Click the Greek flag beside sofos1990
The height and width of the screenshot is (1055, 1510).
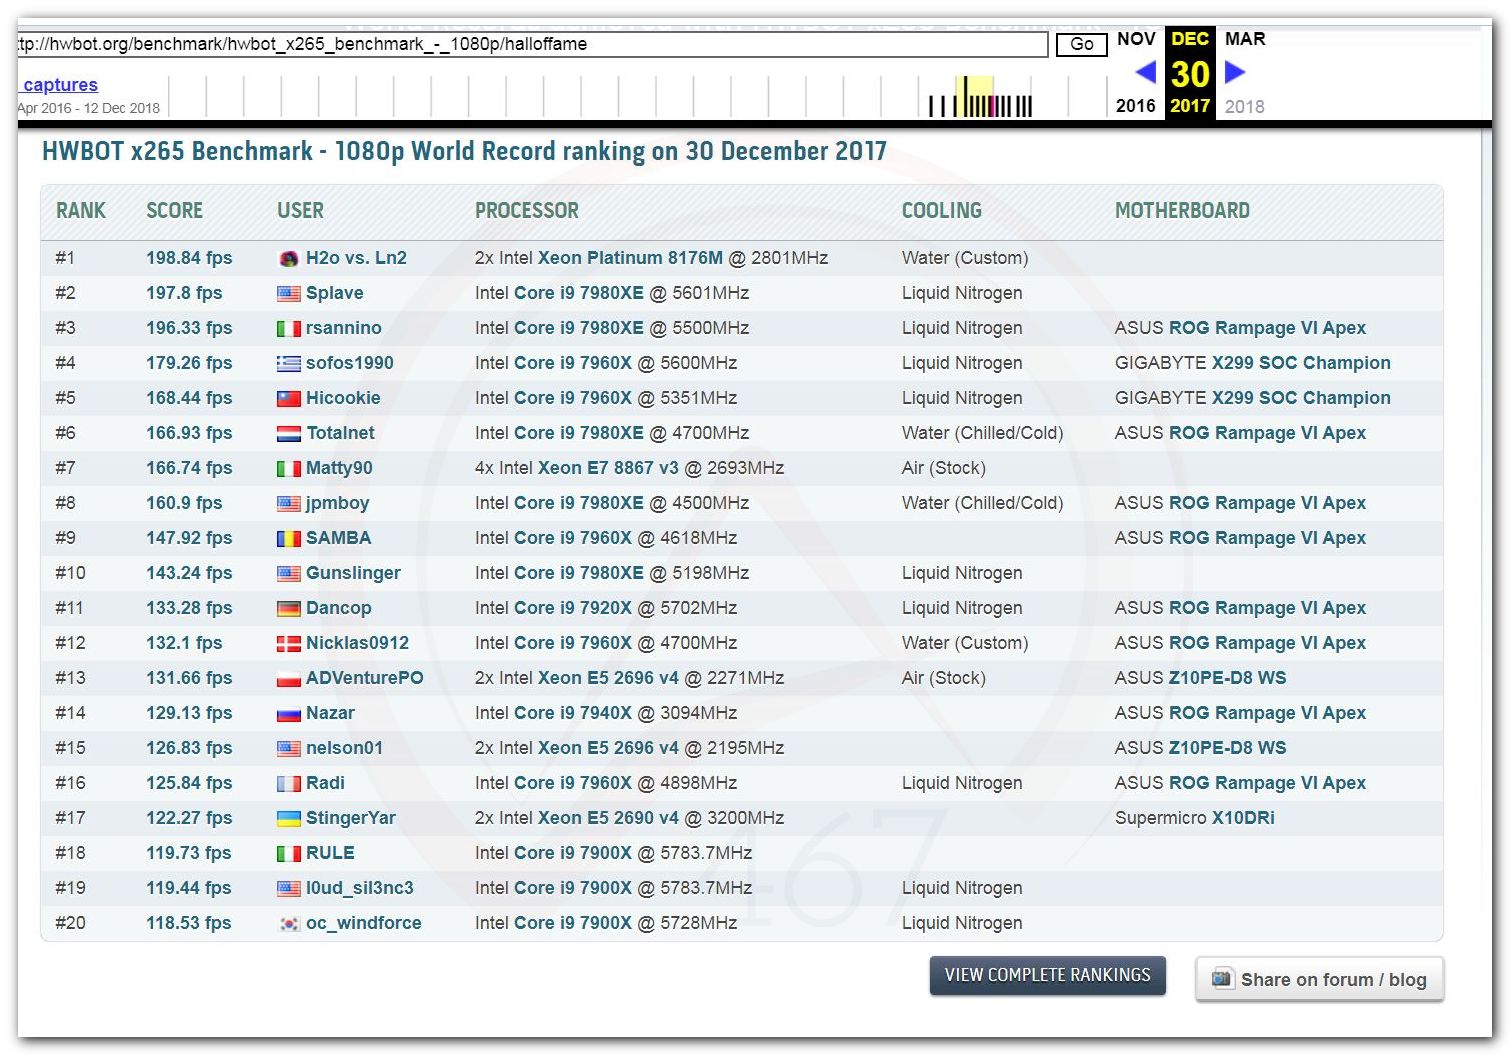point(288,364)
